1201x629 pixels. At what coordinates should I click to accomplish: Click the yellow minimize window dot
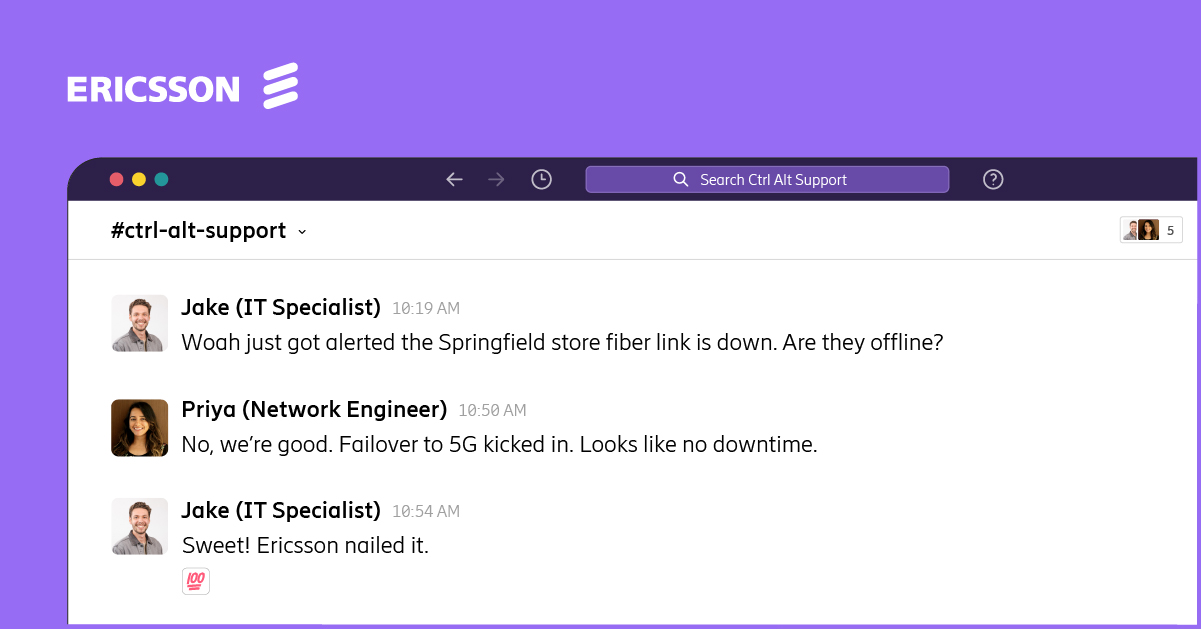(139, 180)
